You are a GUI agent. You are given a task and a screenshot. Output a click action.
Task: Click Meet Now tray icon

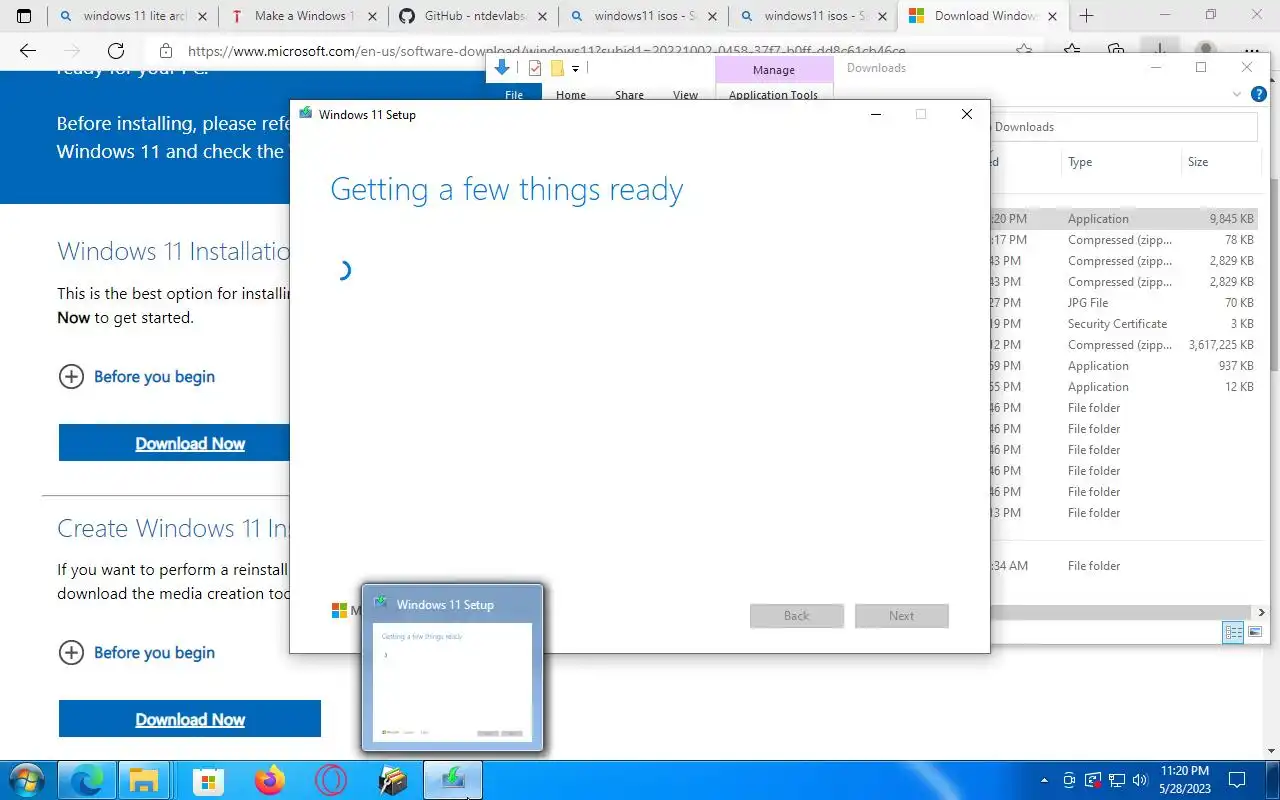tap(1069, 780)
